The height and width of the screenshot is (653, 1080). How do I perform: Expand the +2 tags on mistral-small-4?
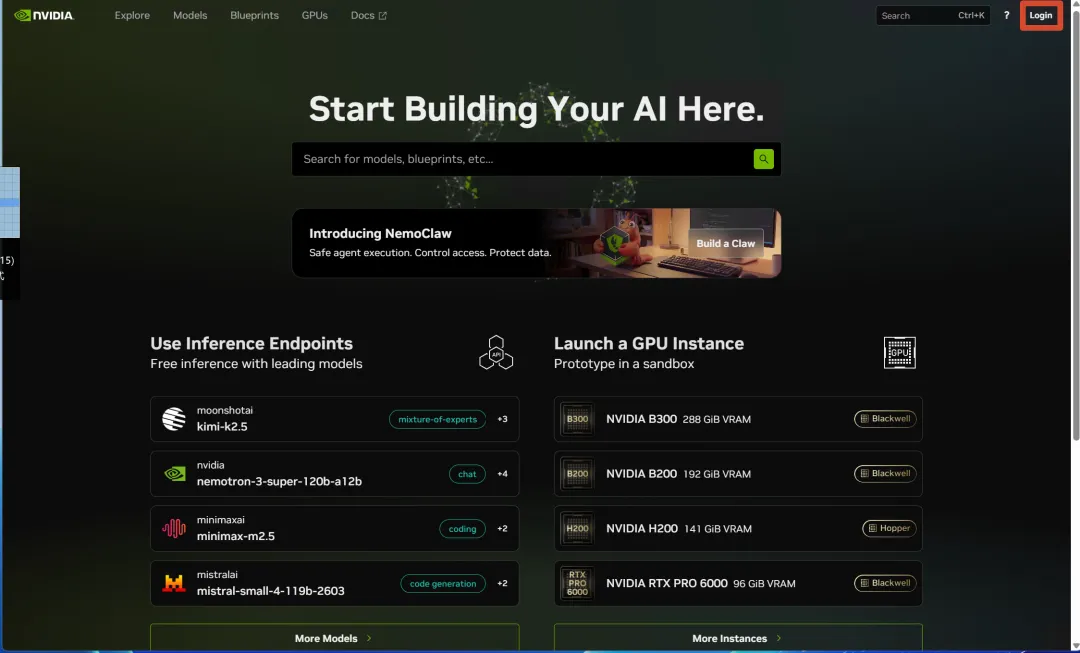click(x=502, y=583)
